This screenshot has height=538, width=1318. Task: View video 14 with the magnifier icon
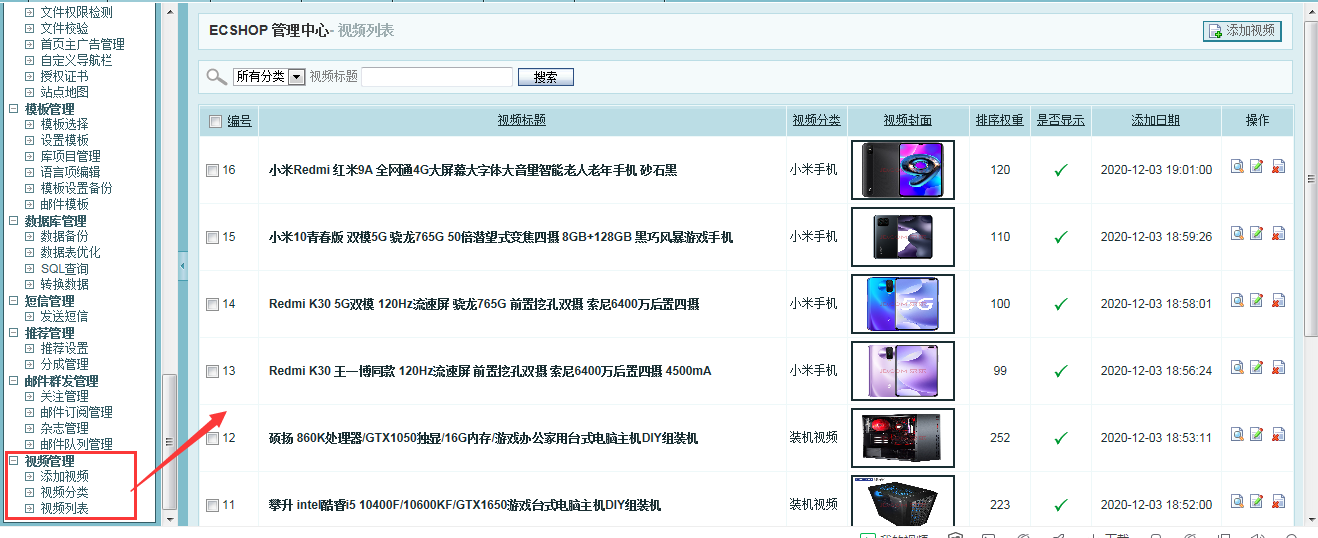coord(1237,301)
